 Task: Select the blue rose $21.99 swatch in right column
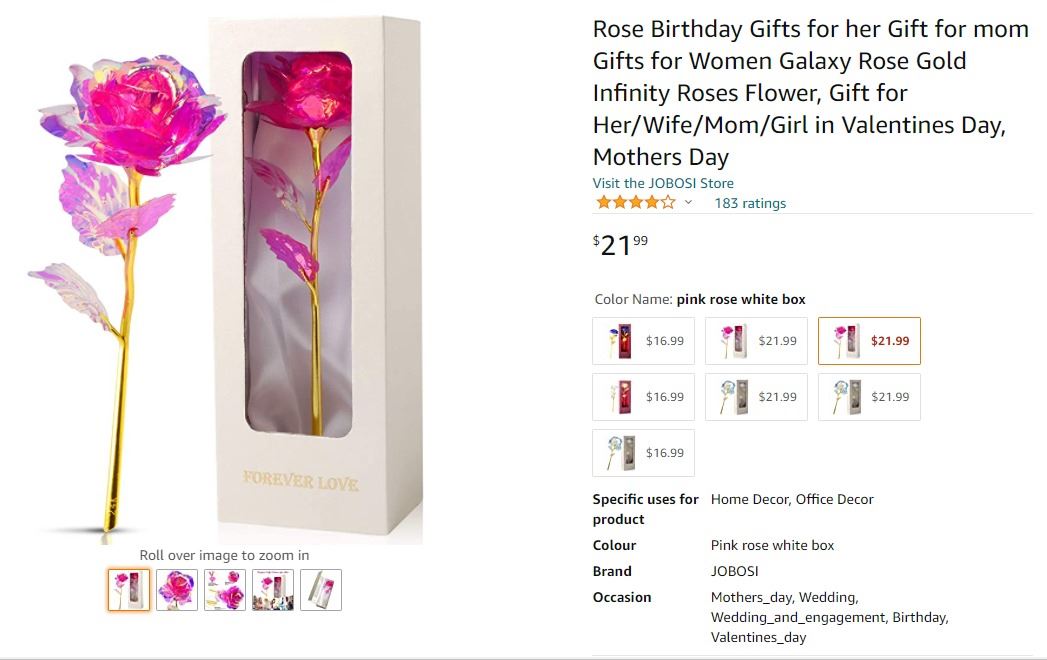(x=869, y=397)
